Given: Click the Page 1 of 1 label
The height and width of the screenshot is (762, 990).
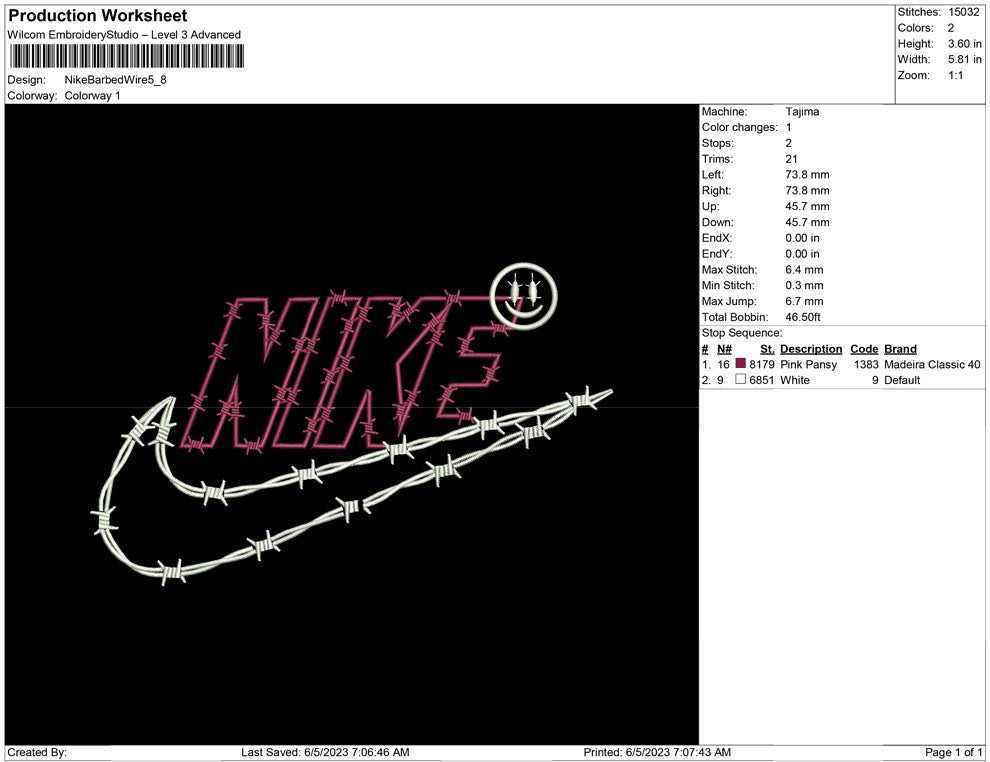Looking at the screenshot, I should pos(953,752).
